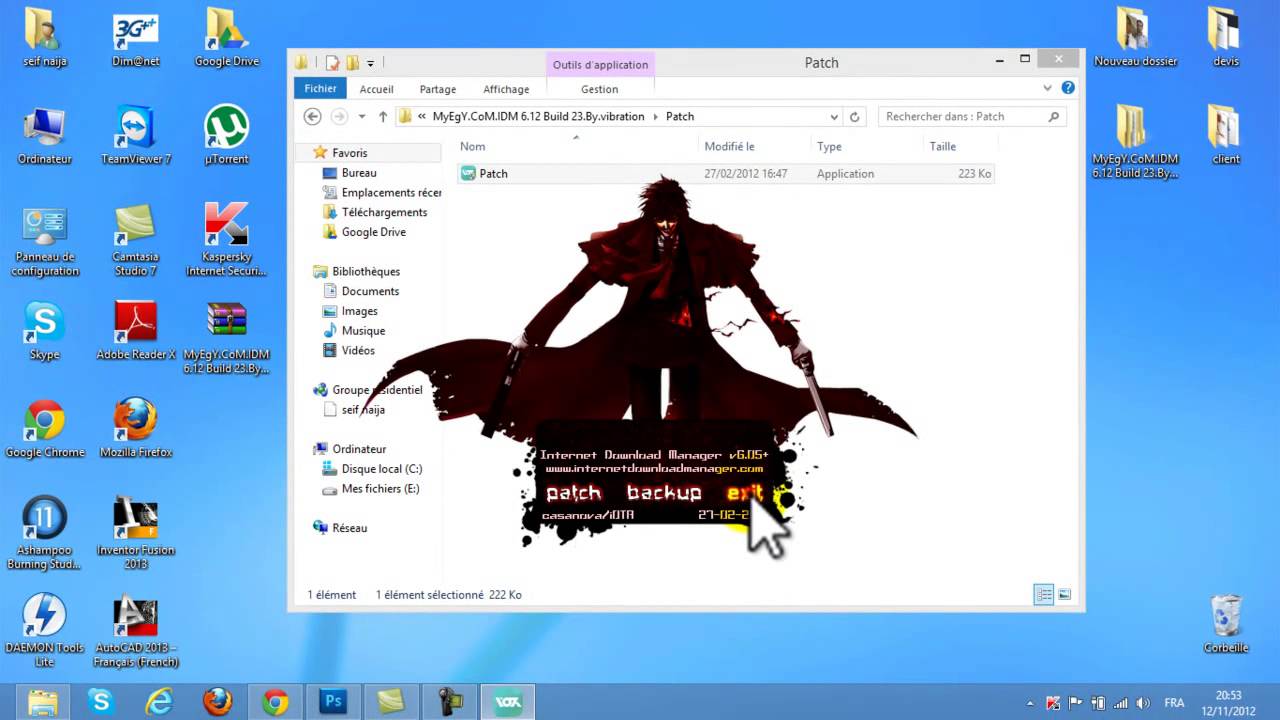Open File Explorer from the taskbar
The image size is (1280, 720).
tap(43, 702)
